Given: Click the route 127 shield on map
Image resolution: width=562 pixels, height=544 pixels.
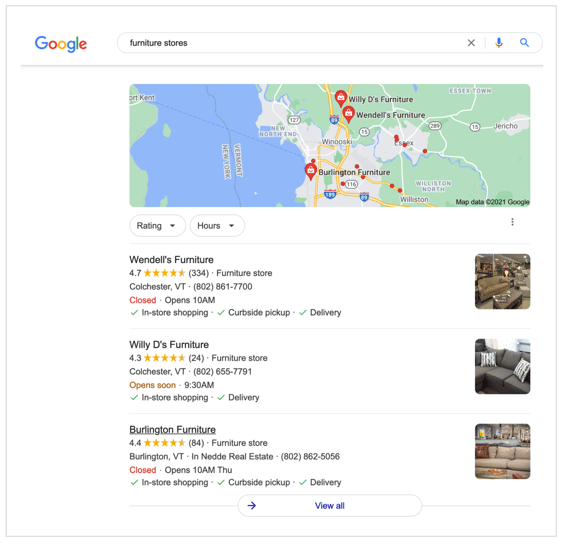Looking at the screenshot, I should [x=294, y=120].
